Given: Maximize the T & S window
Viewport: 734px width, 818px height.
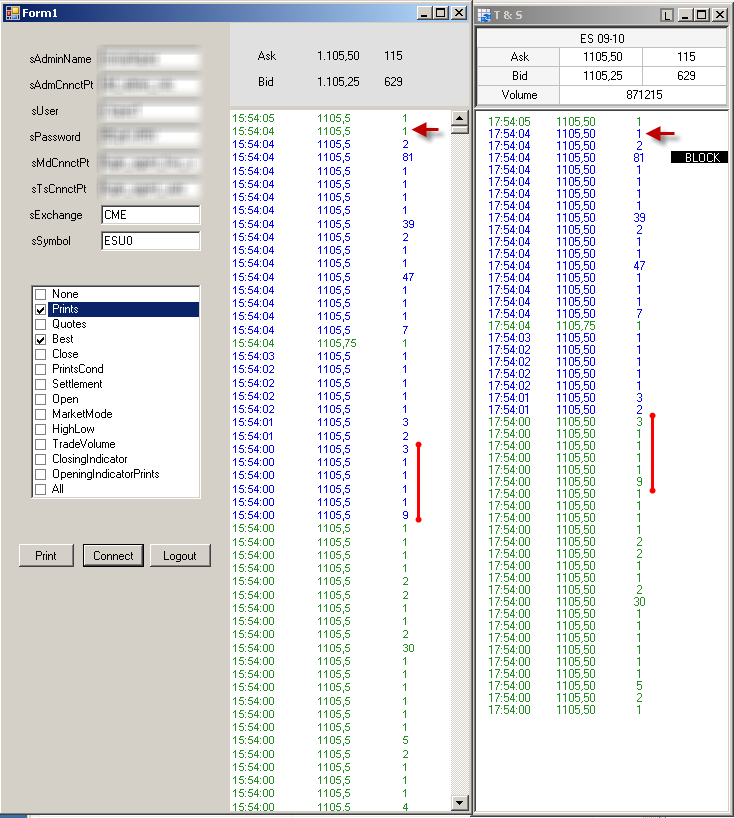Looking at the screenshot, I should pos(702,15).
